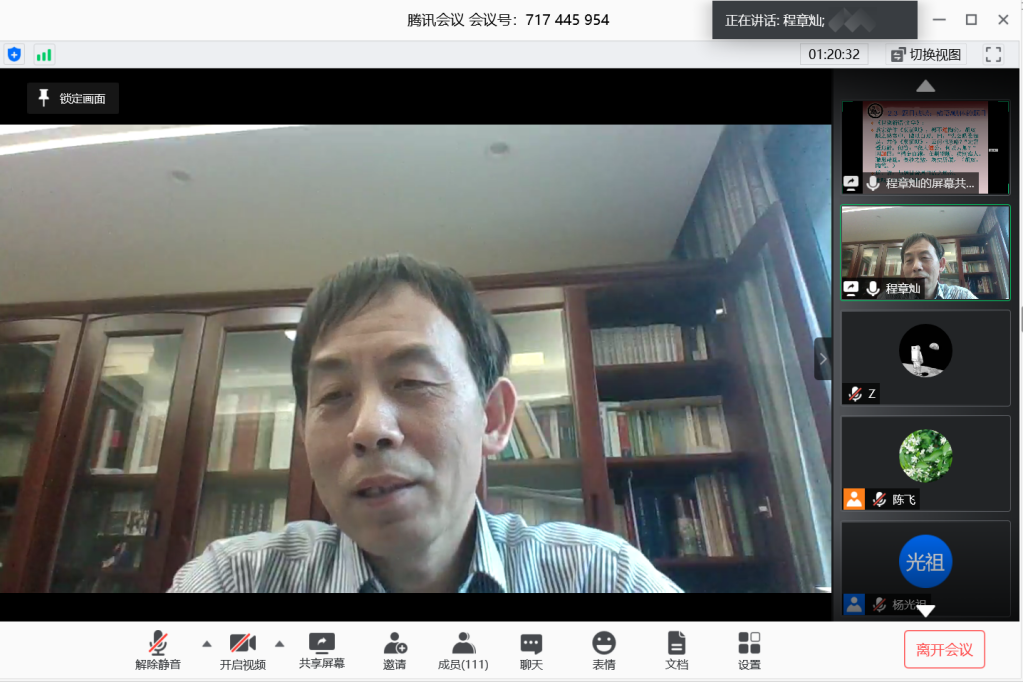Open the Settings (设置) panel

click(x=749, y=650)
